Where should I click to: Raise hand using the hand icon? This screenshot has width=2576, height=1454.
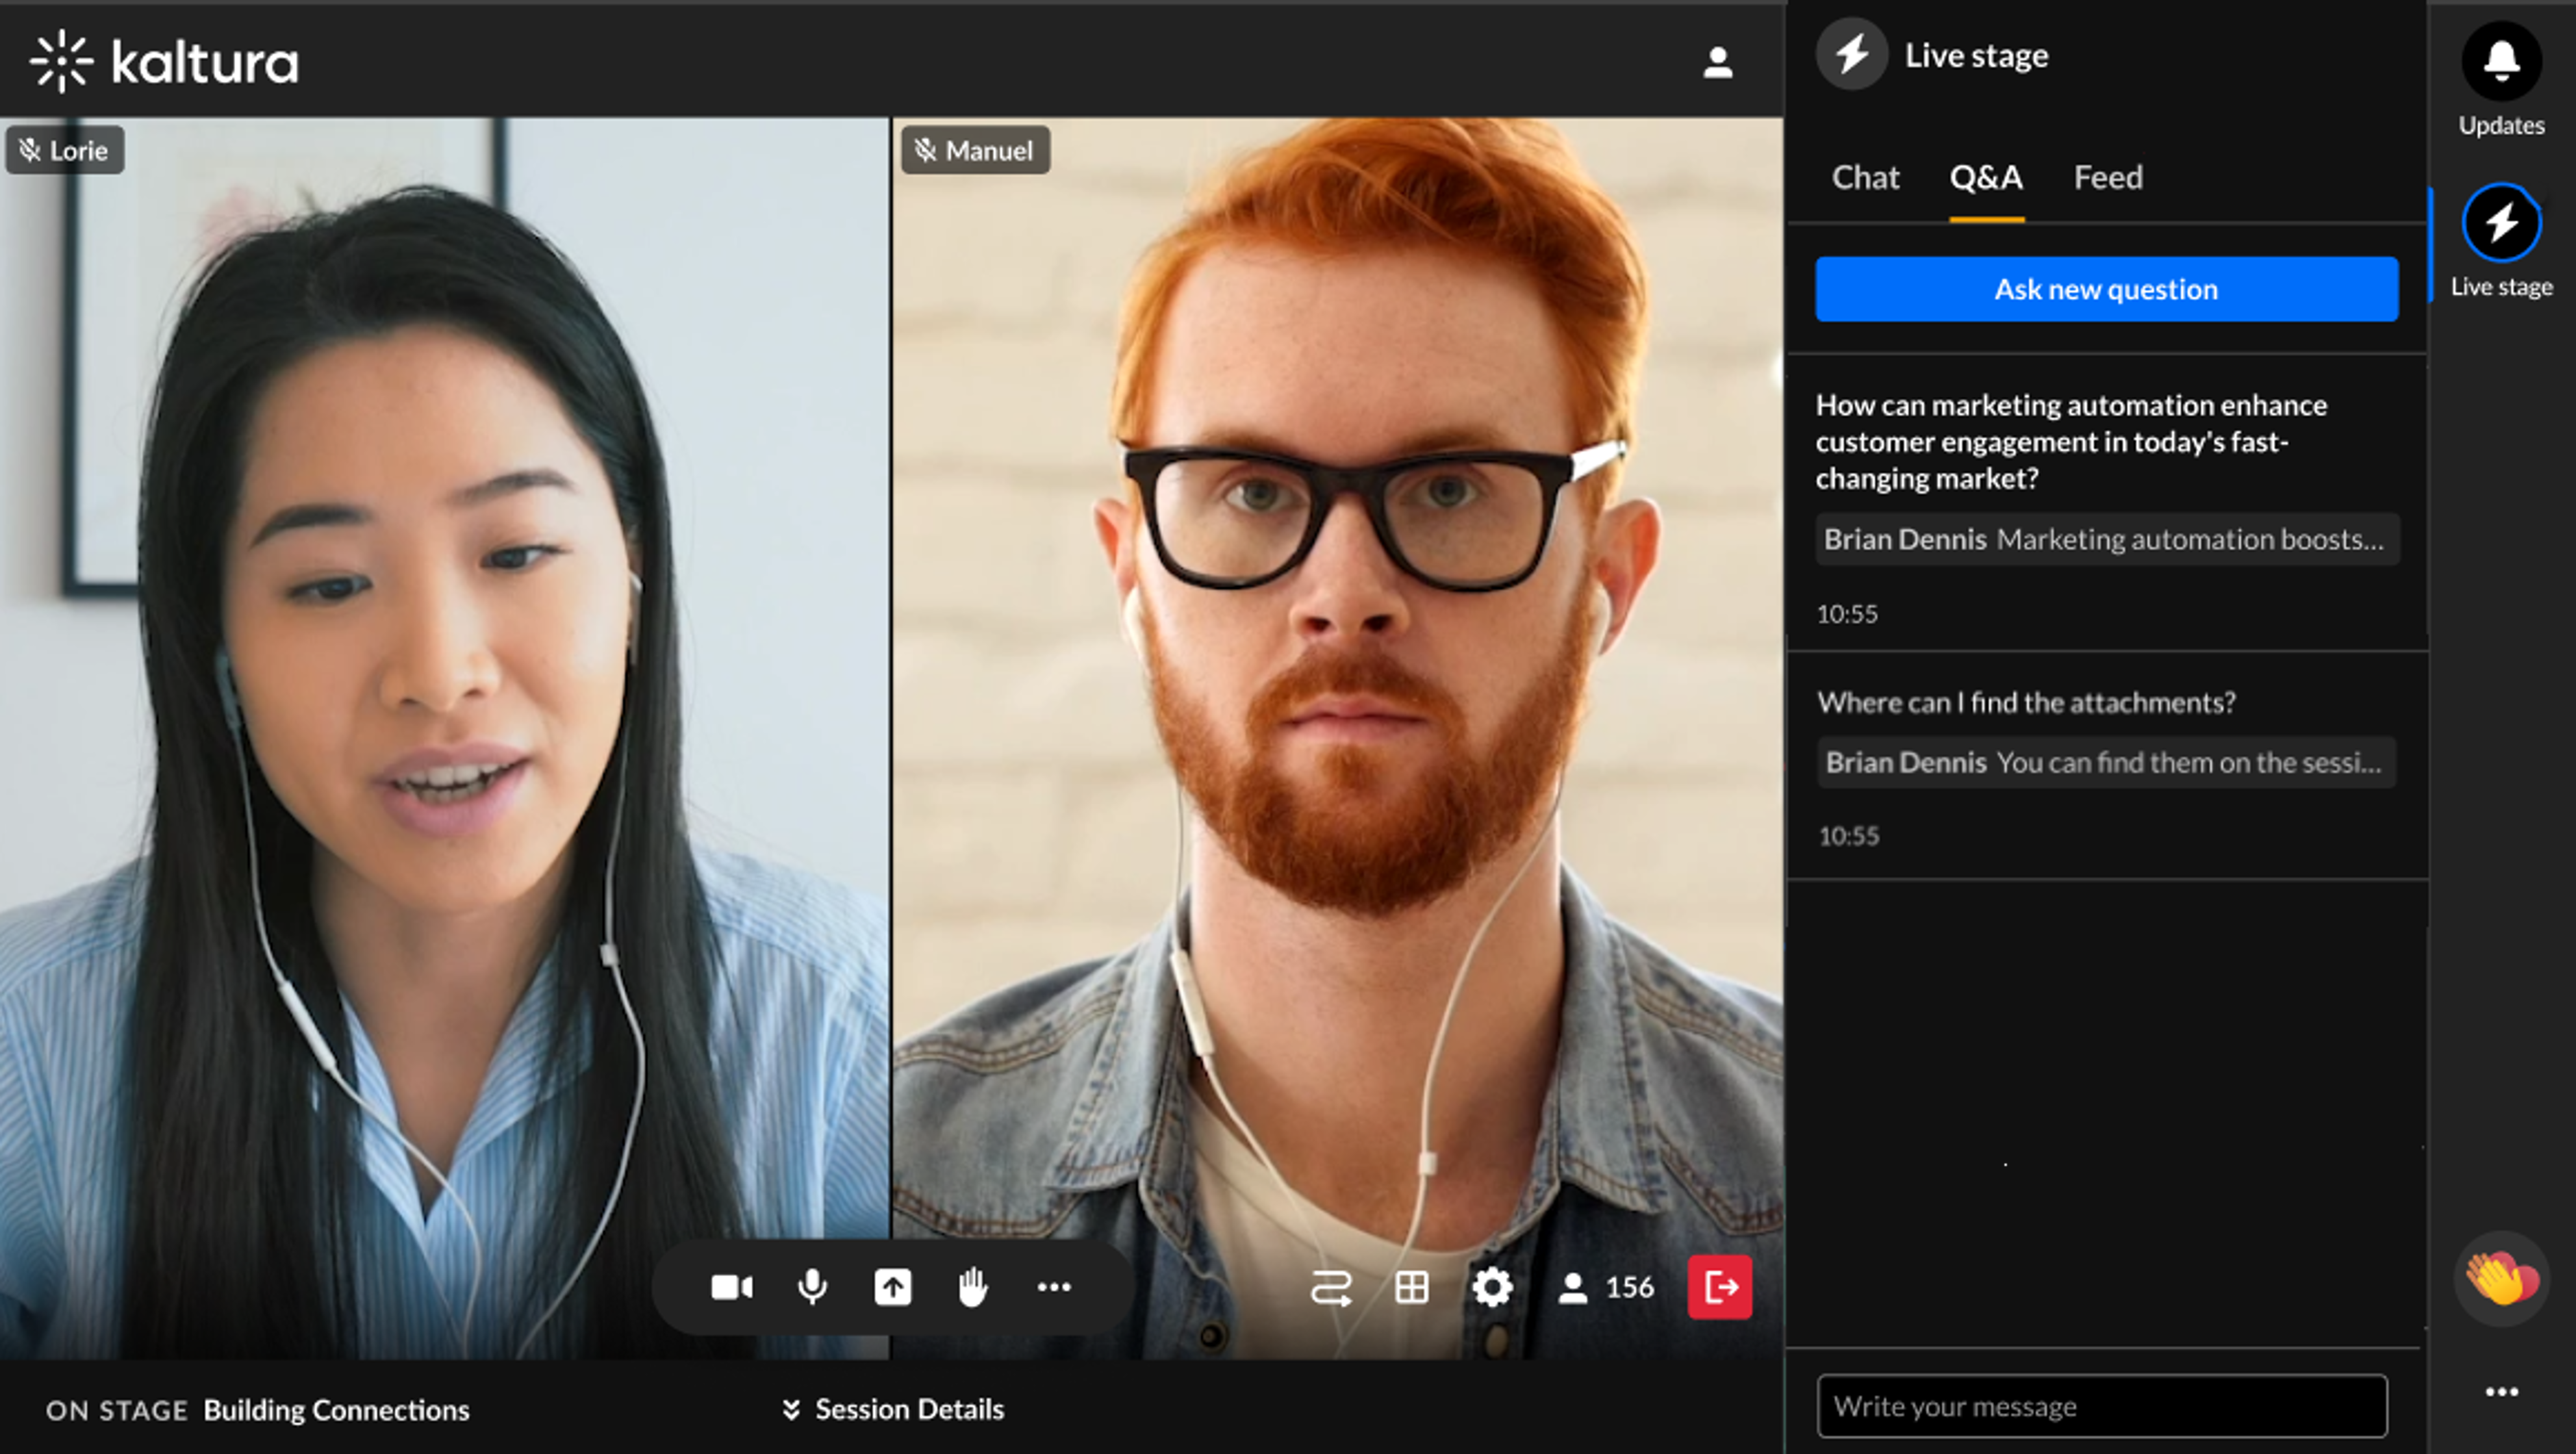(x=972, y=1287)
